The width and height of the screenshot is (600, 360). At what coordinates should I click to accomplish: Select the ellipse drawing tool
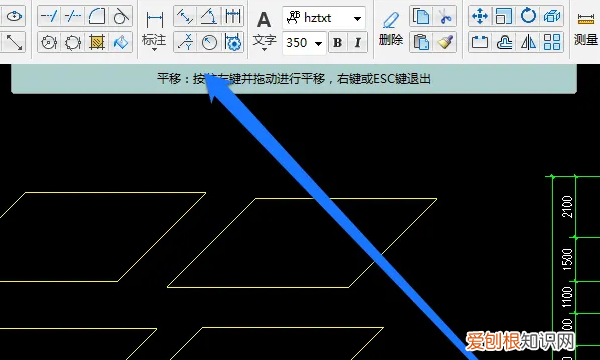click(14, 16)
